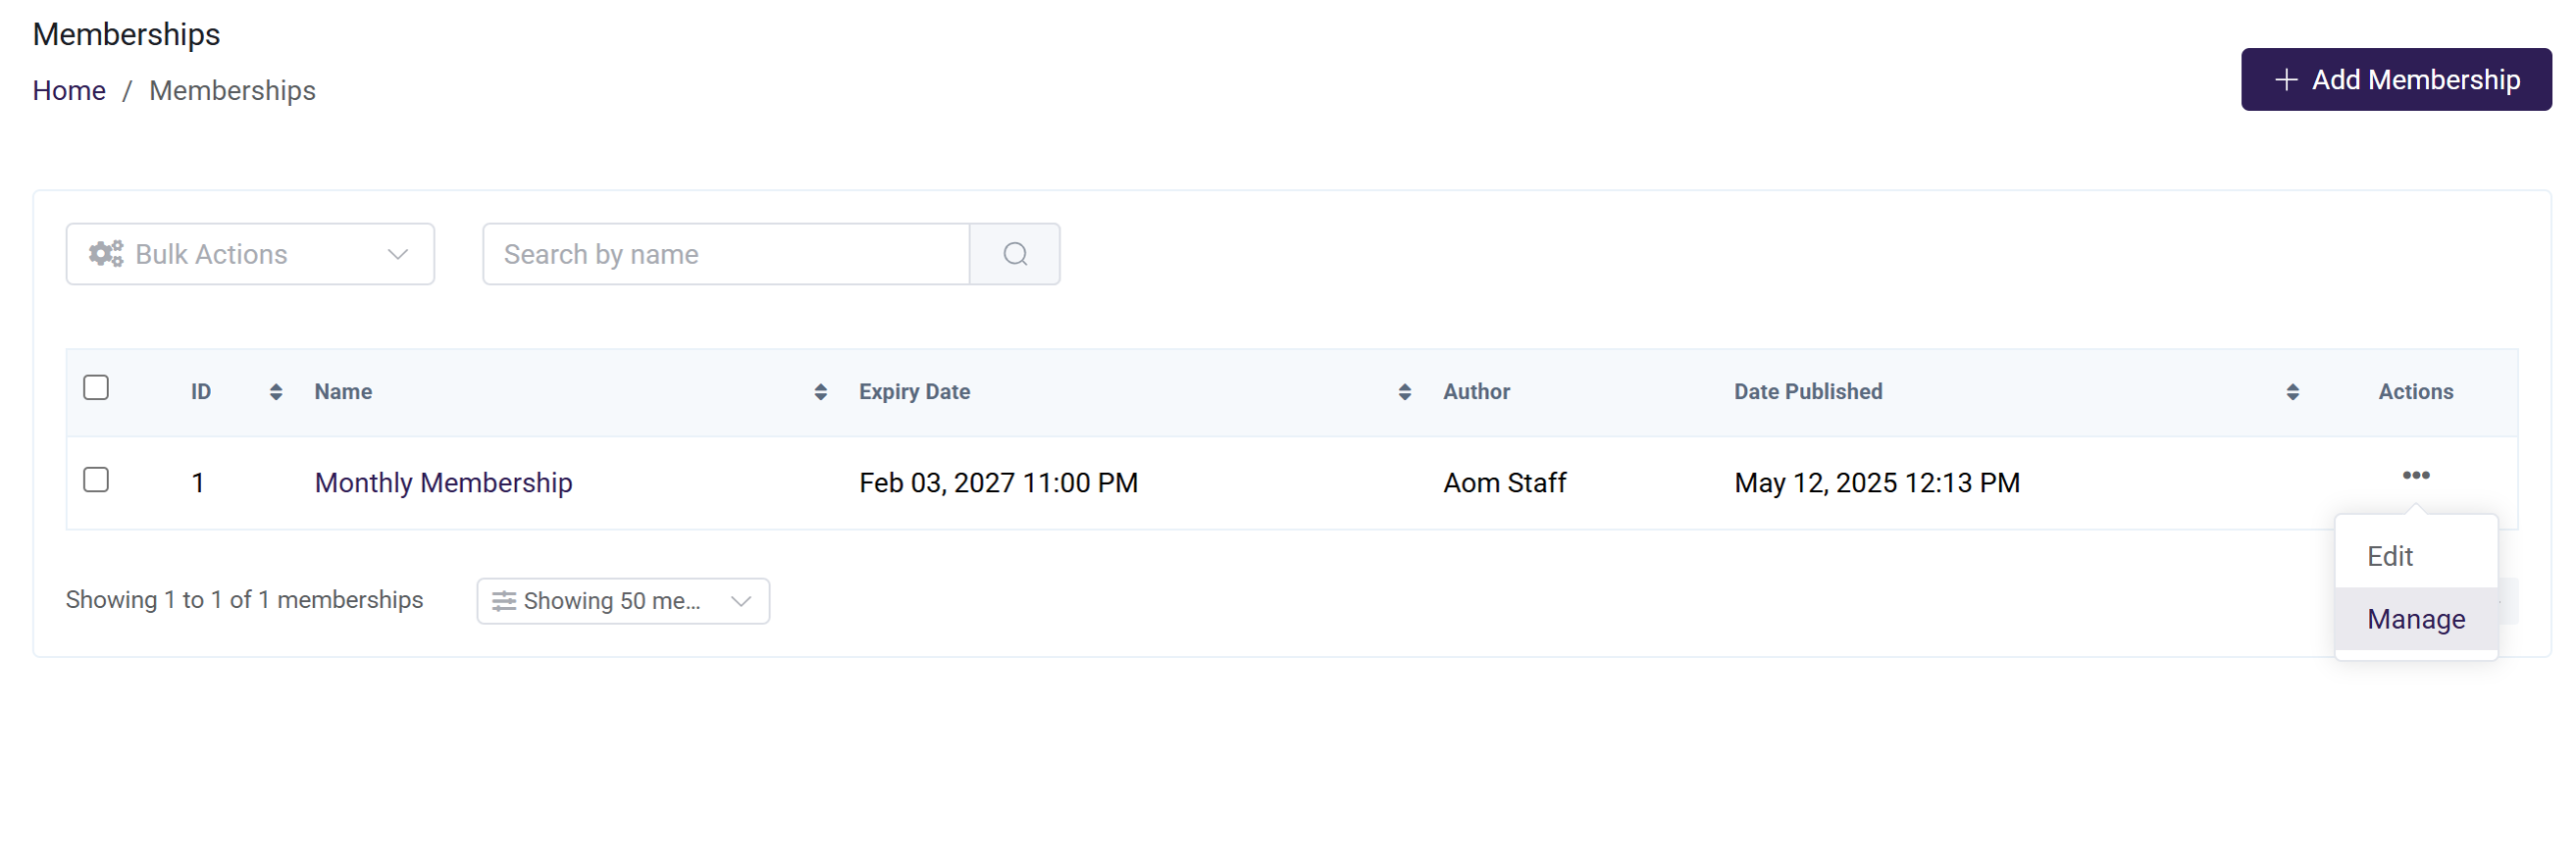Toggle the select-all checkbox in table header

point(96,388)
